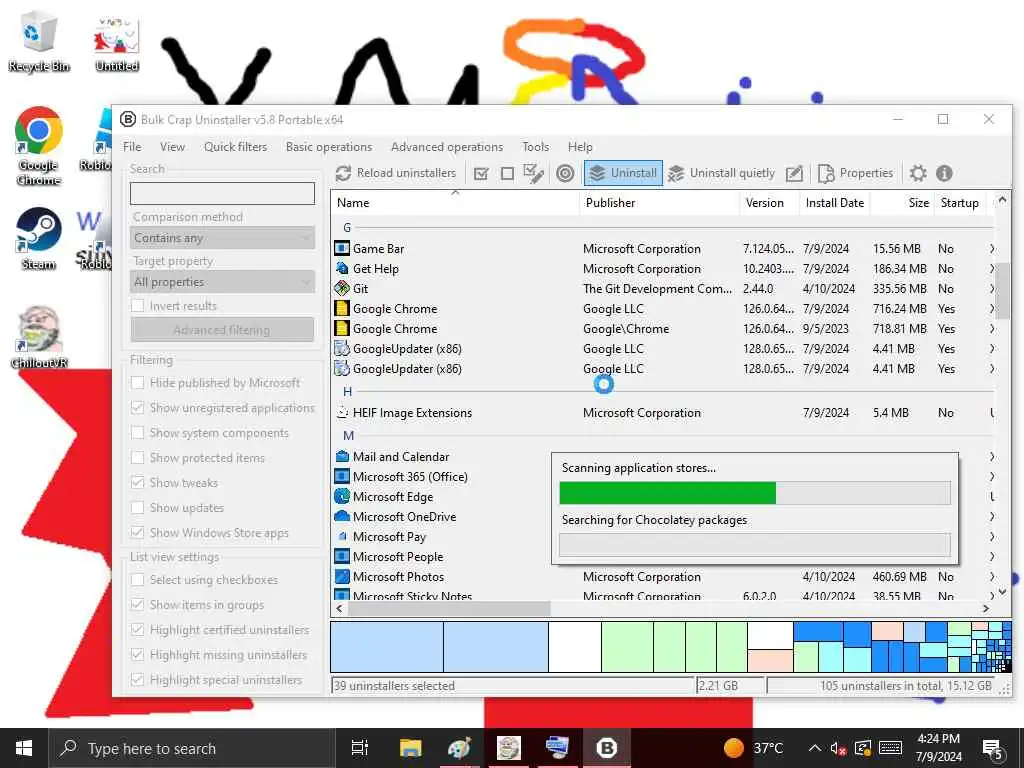This screenshot has width=1024, height=768.
Task: Toggle the Invert results checkbox
Action: pyautogui.click(x=138, y=305)
